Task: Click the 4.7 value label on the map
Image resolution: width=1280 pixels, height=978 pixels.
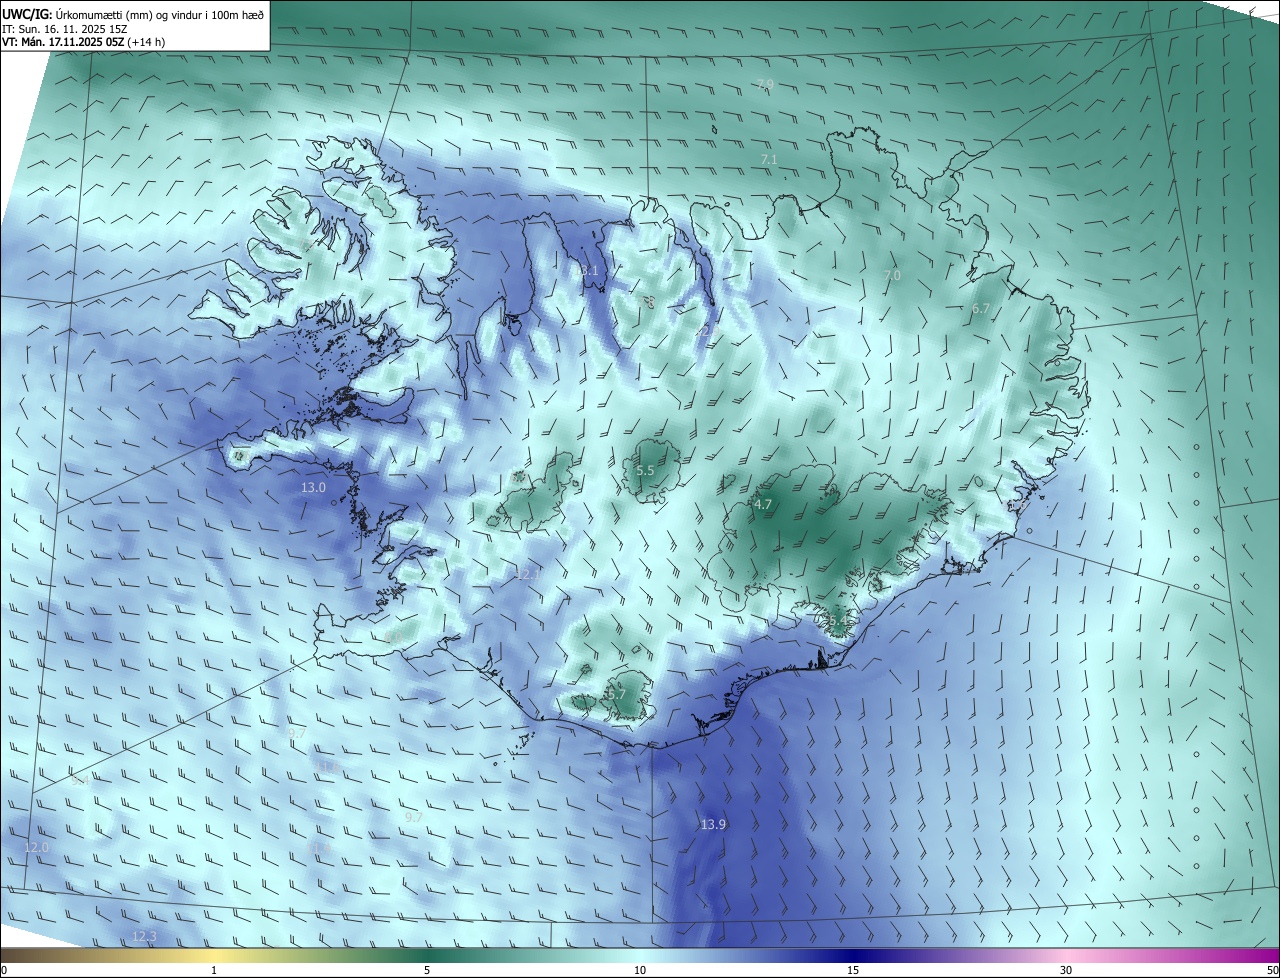Action: point(763,505)
